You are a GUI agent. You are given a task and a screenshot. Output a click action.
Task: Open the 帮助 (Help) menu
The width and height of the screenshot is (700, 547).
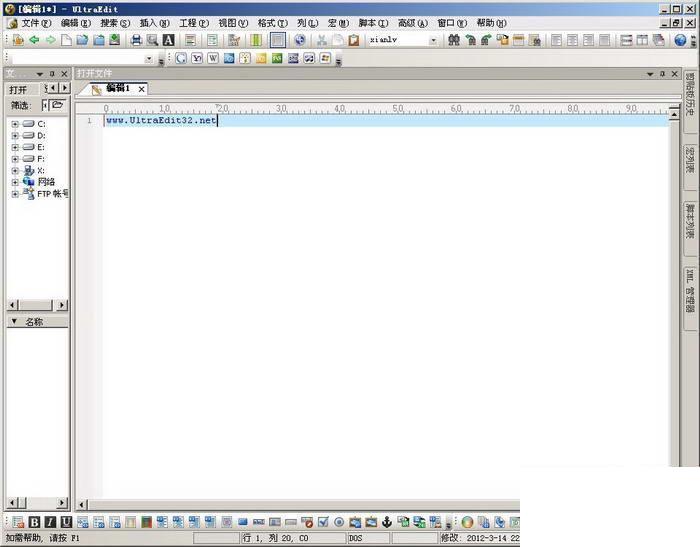[492, 23]
